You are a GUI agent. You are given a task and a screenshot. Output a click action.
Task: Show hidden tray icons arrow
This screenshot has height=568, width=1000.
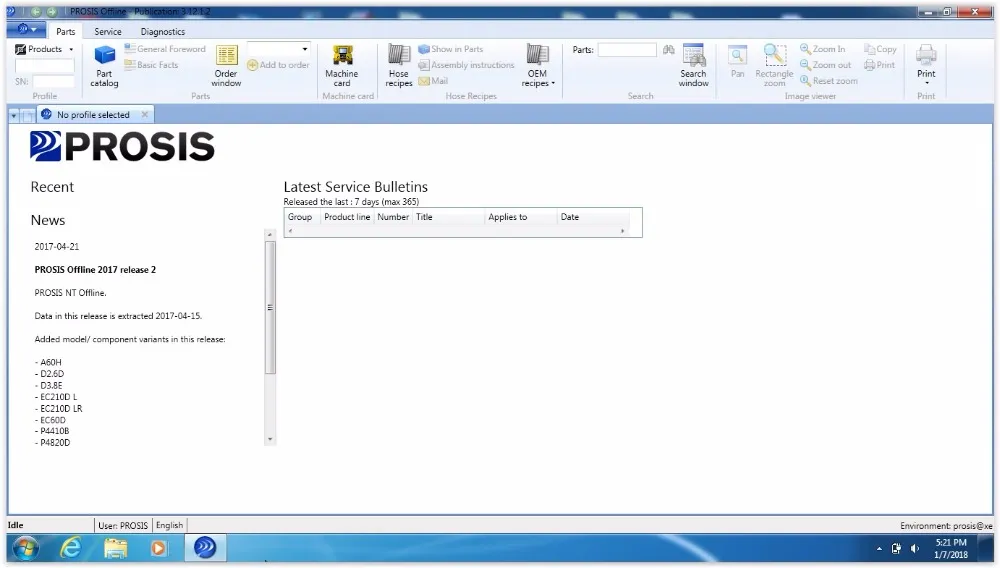pos(879,549)
